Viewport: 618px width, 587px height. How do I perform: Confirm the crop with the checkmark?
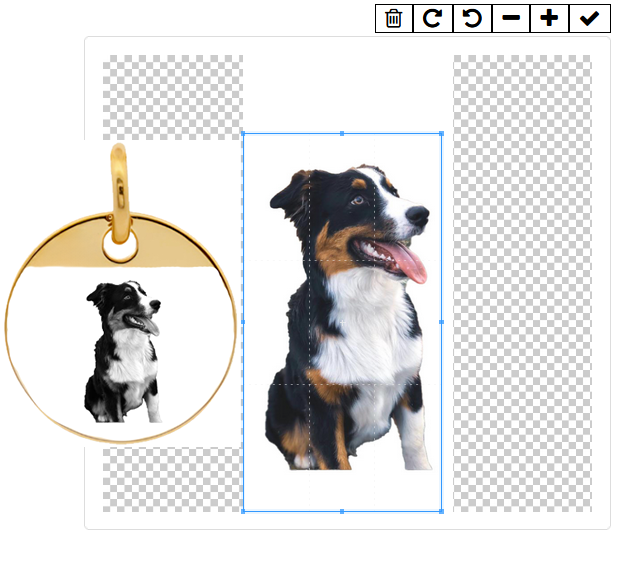click(589, 19)
